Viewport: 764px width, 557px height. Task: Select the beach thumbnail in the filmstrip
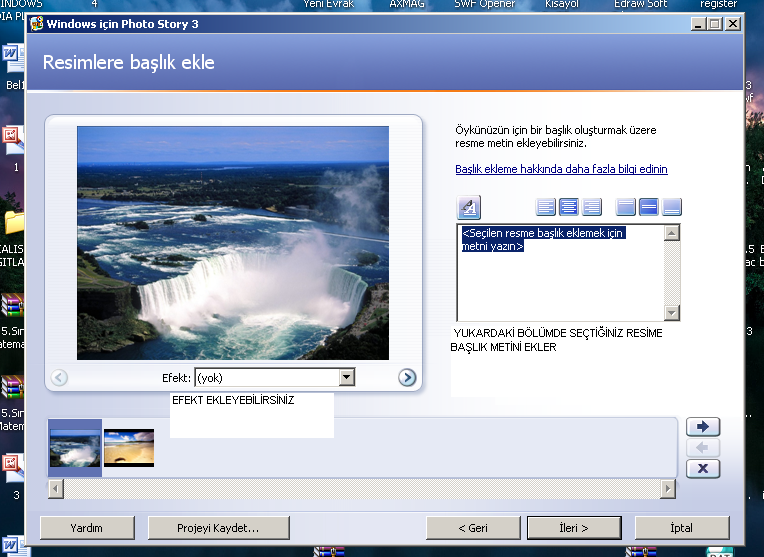(x=129, y=448)
